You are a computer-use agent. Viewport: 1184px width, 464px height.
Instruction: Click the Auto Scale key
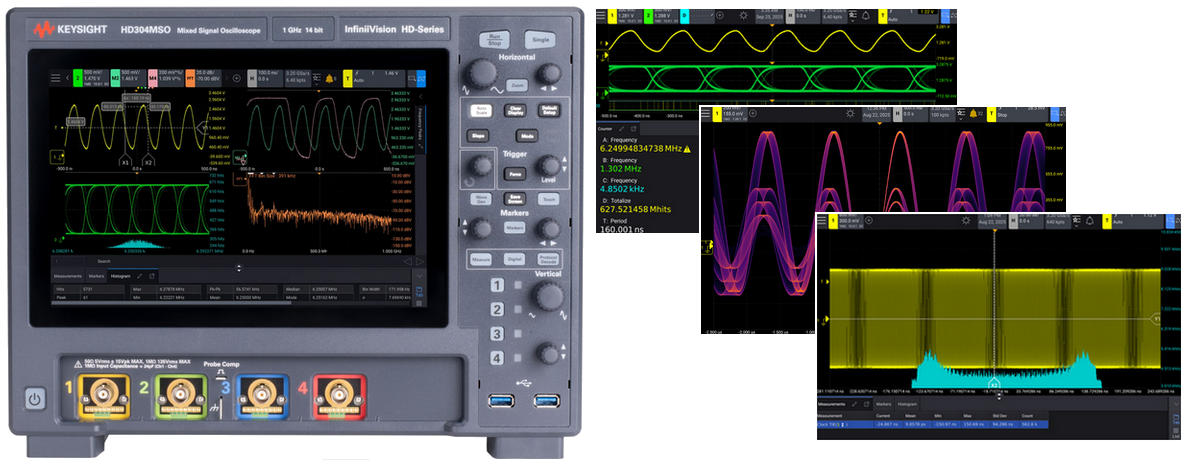click(x=480, y=111)
